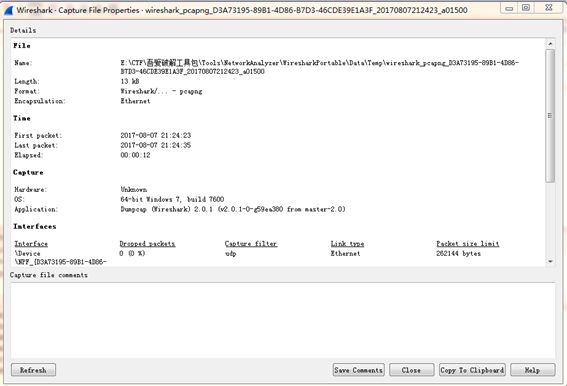Minimize the Capture File Properties window
Screen dimensions: 567x386
pos(509,8)
